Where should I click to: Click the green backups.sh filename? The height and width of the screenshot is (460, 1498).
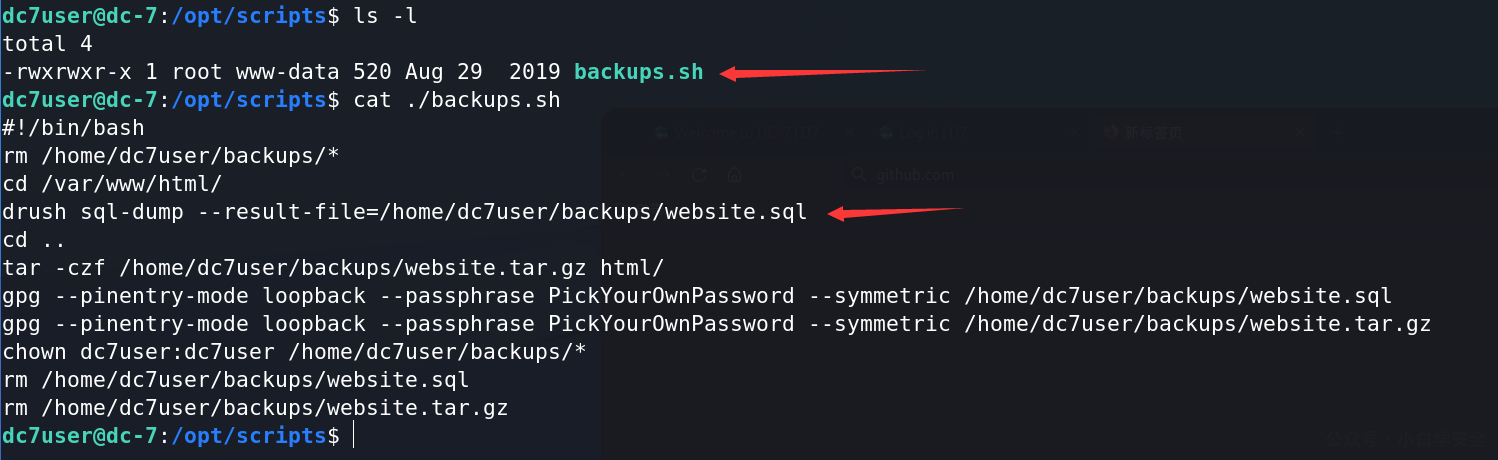[x=639, y=72]
